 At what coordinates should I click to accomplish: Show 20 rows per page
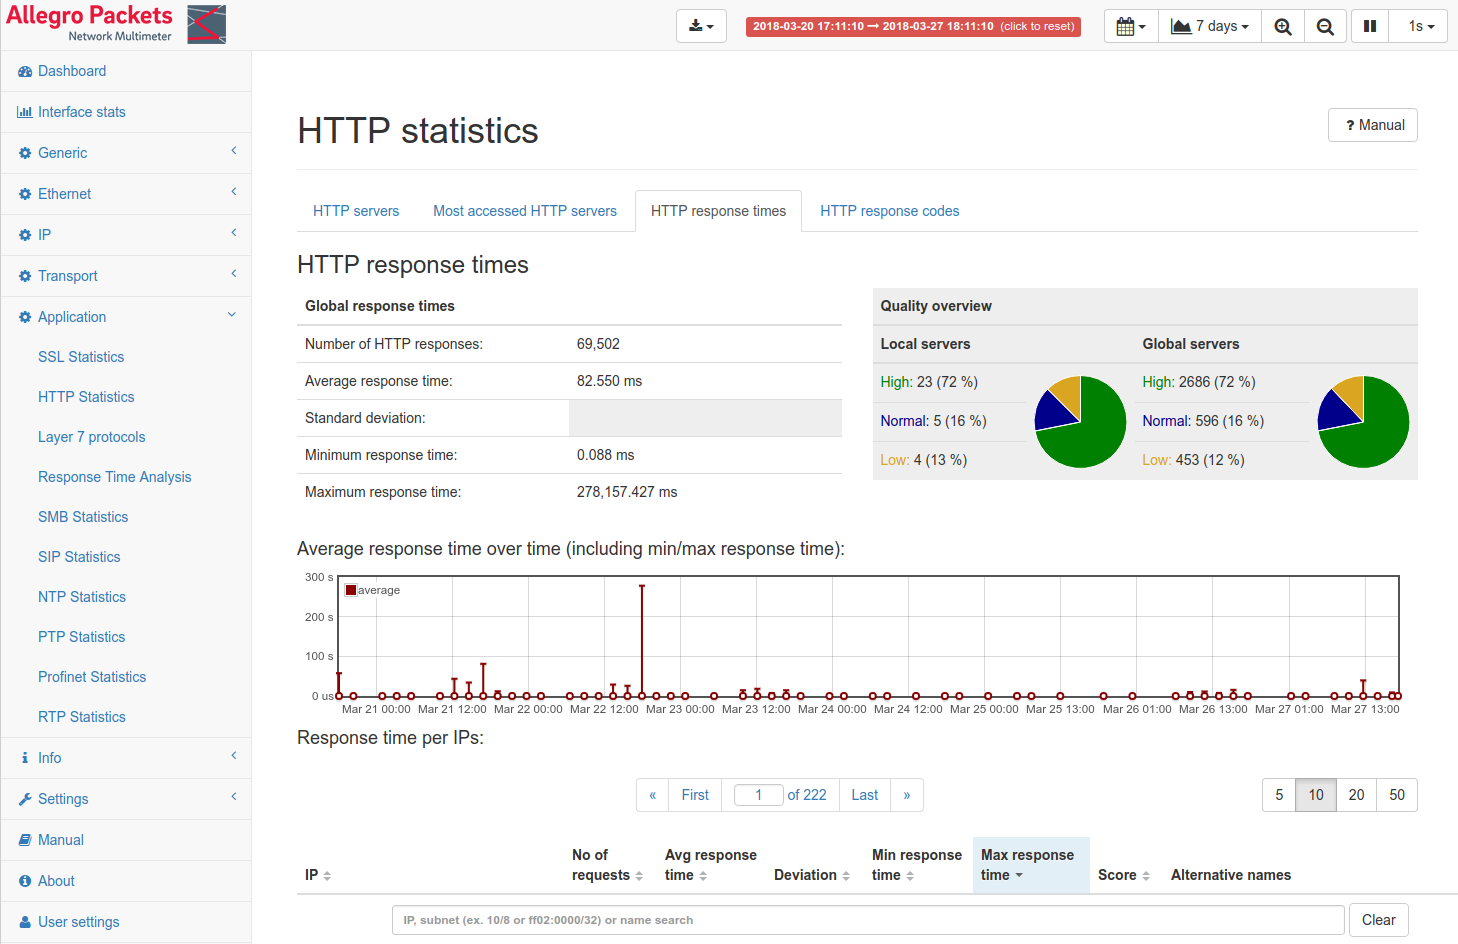point(1356,795)
